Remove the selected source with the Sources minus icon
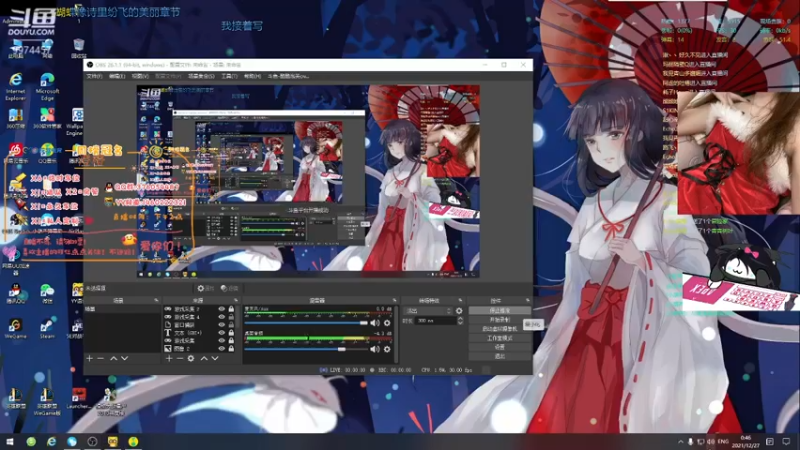 (180, 359)
